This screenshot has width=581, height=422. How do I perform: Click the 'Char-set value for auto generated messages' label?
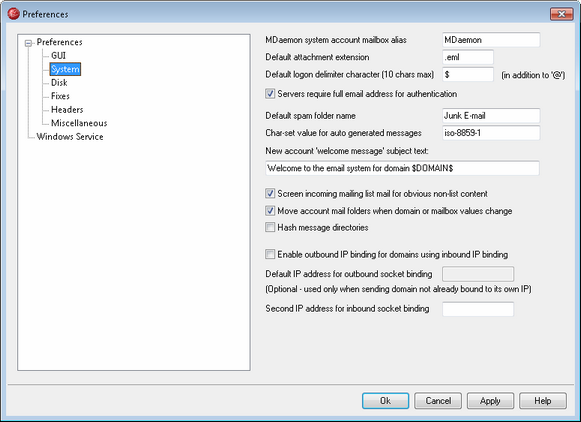tap(343, 133)
